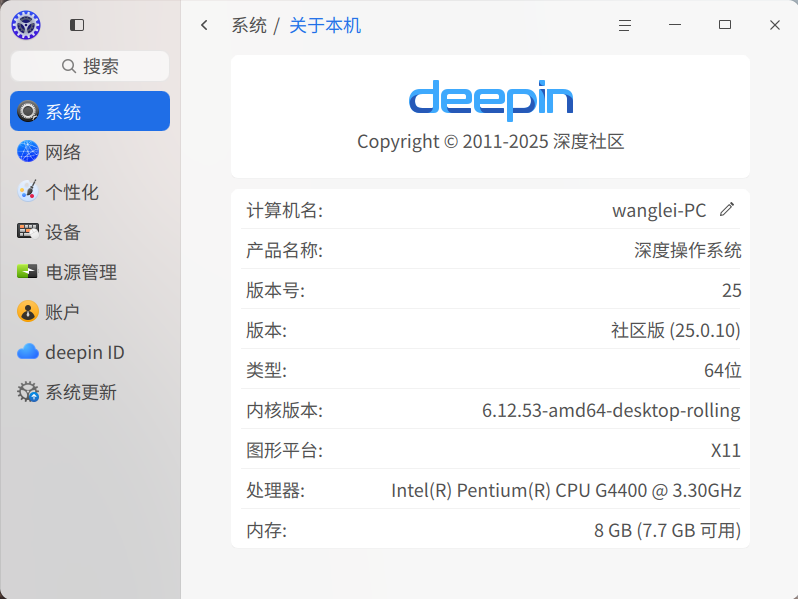Go back with the left arrow
798x599 pixels.
(205, 25)
